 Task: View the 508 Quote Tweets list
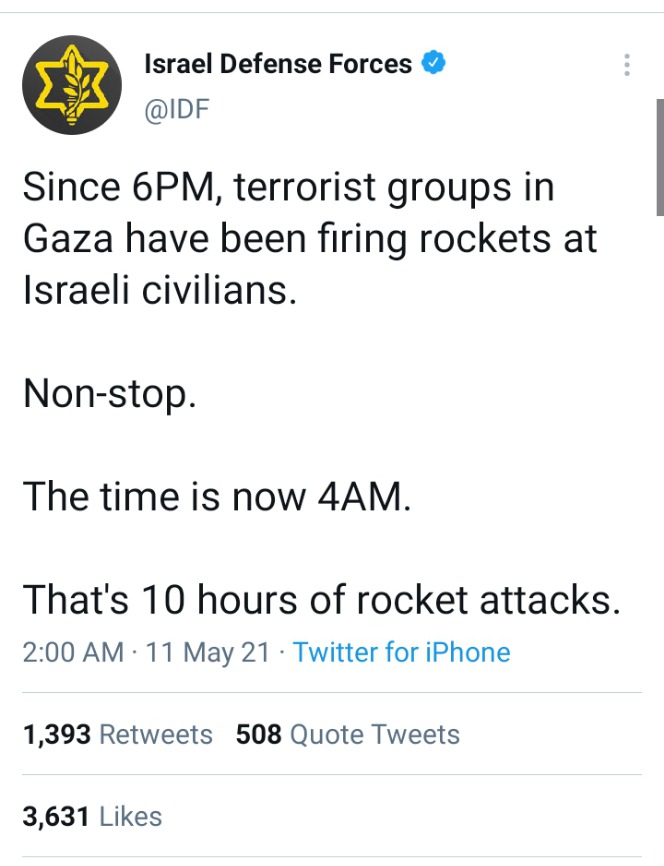[x=348, y=735]
